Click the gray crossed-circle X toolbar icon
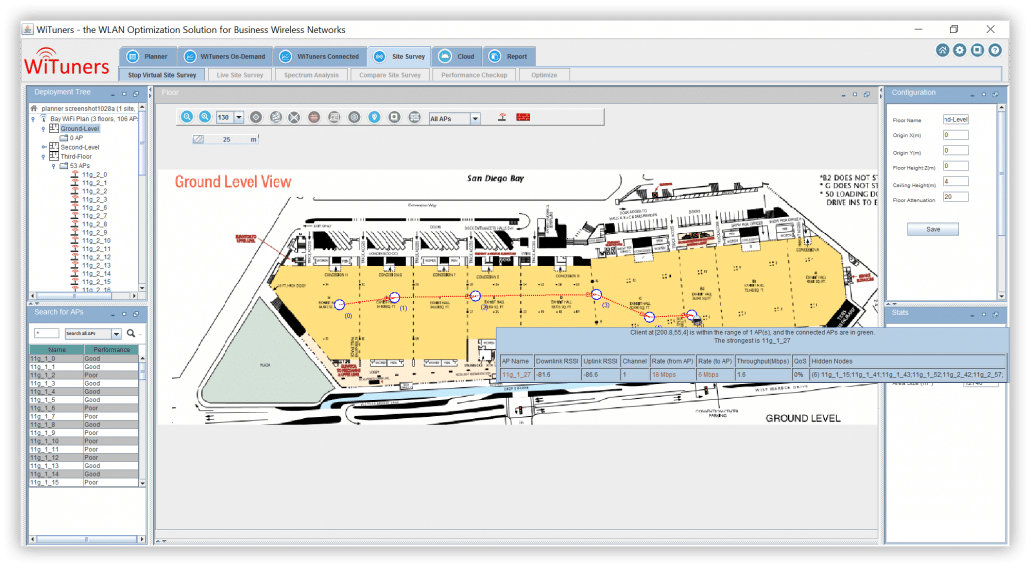This screenshot has width=1030, height=567. click(x=294, y=117)
